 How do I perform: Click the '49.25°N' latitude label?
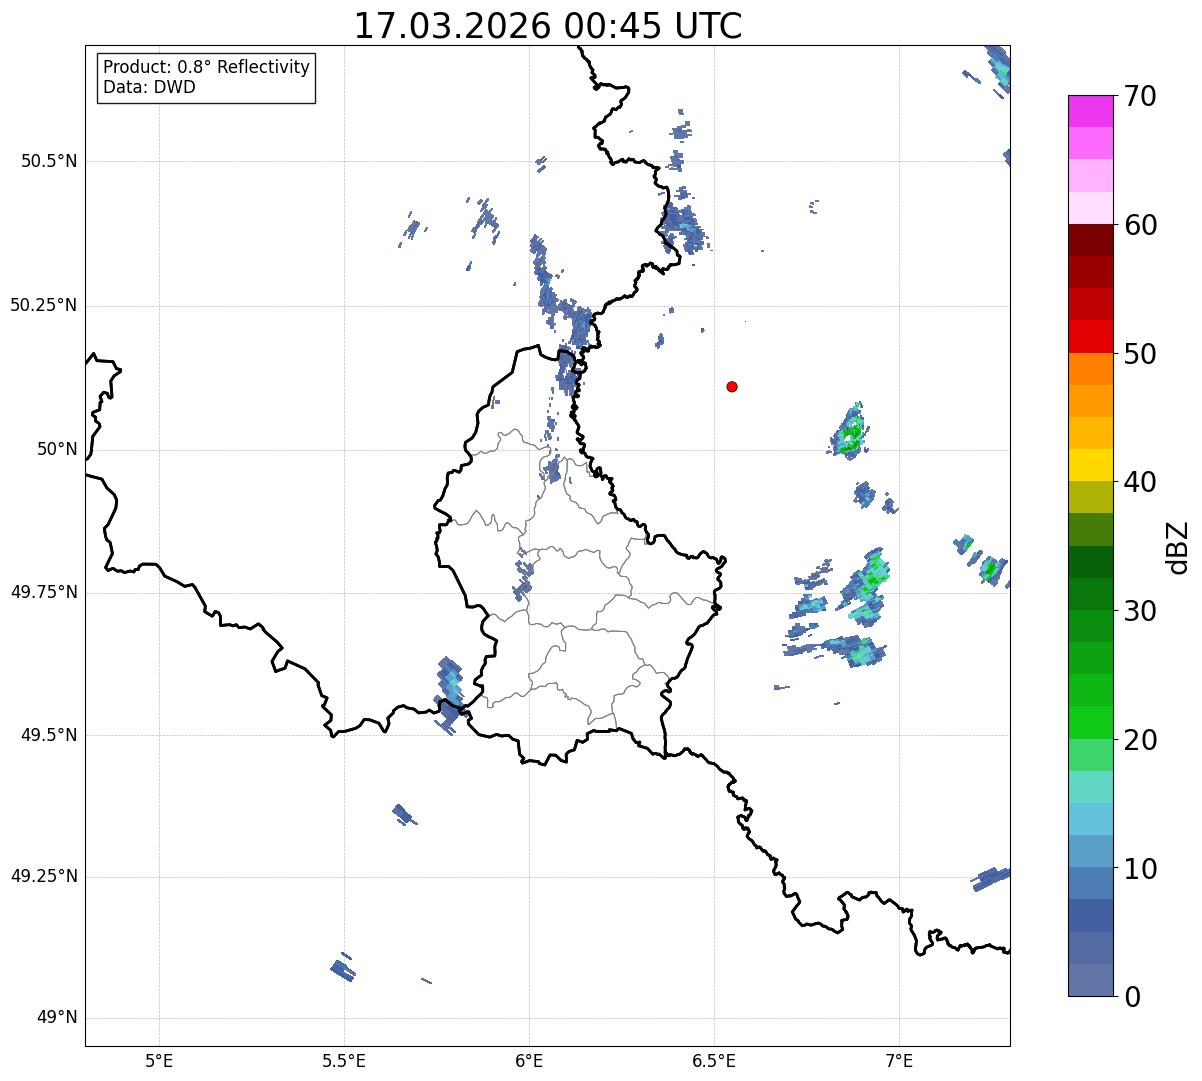click(x=43, y=877)
